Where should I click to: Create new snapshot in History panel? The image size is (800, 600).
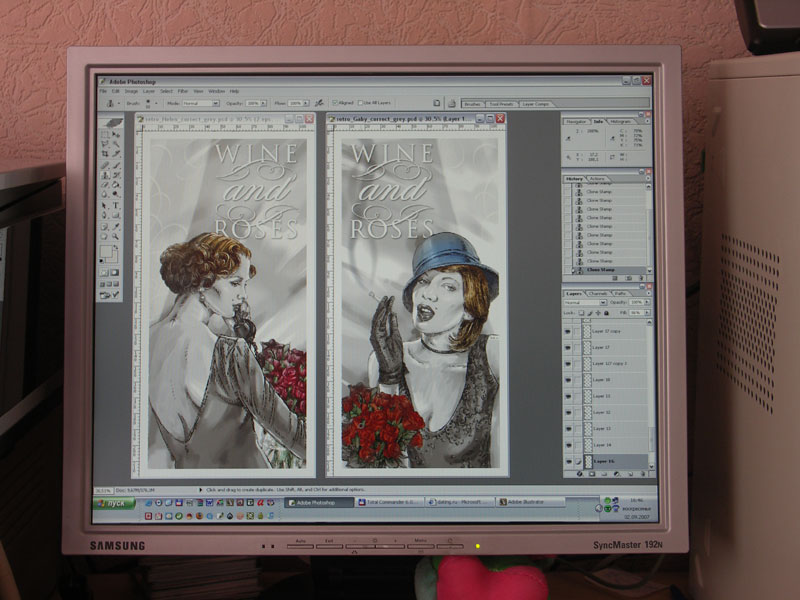pyautogui.click(x=628, y=278)
